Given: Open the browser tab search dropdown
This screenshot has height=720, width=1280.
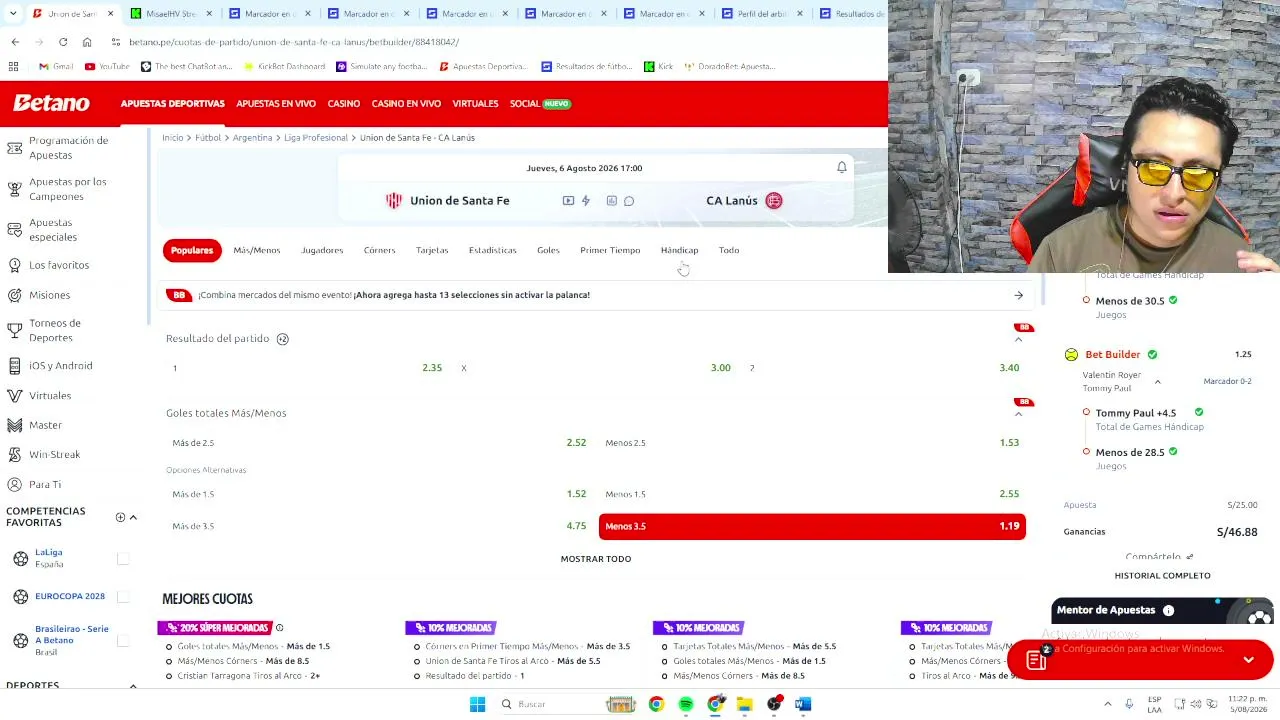Looking at the screenshot, I should [x=12, y=13].
